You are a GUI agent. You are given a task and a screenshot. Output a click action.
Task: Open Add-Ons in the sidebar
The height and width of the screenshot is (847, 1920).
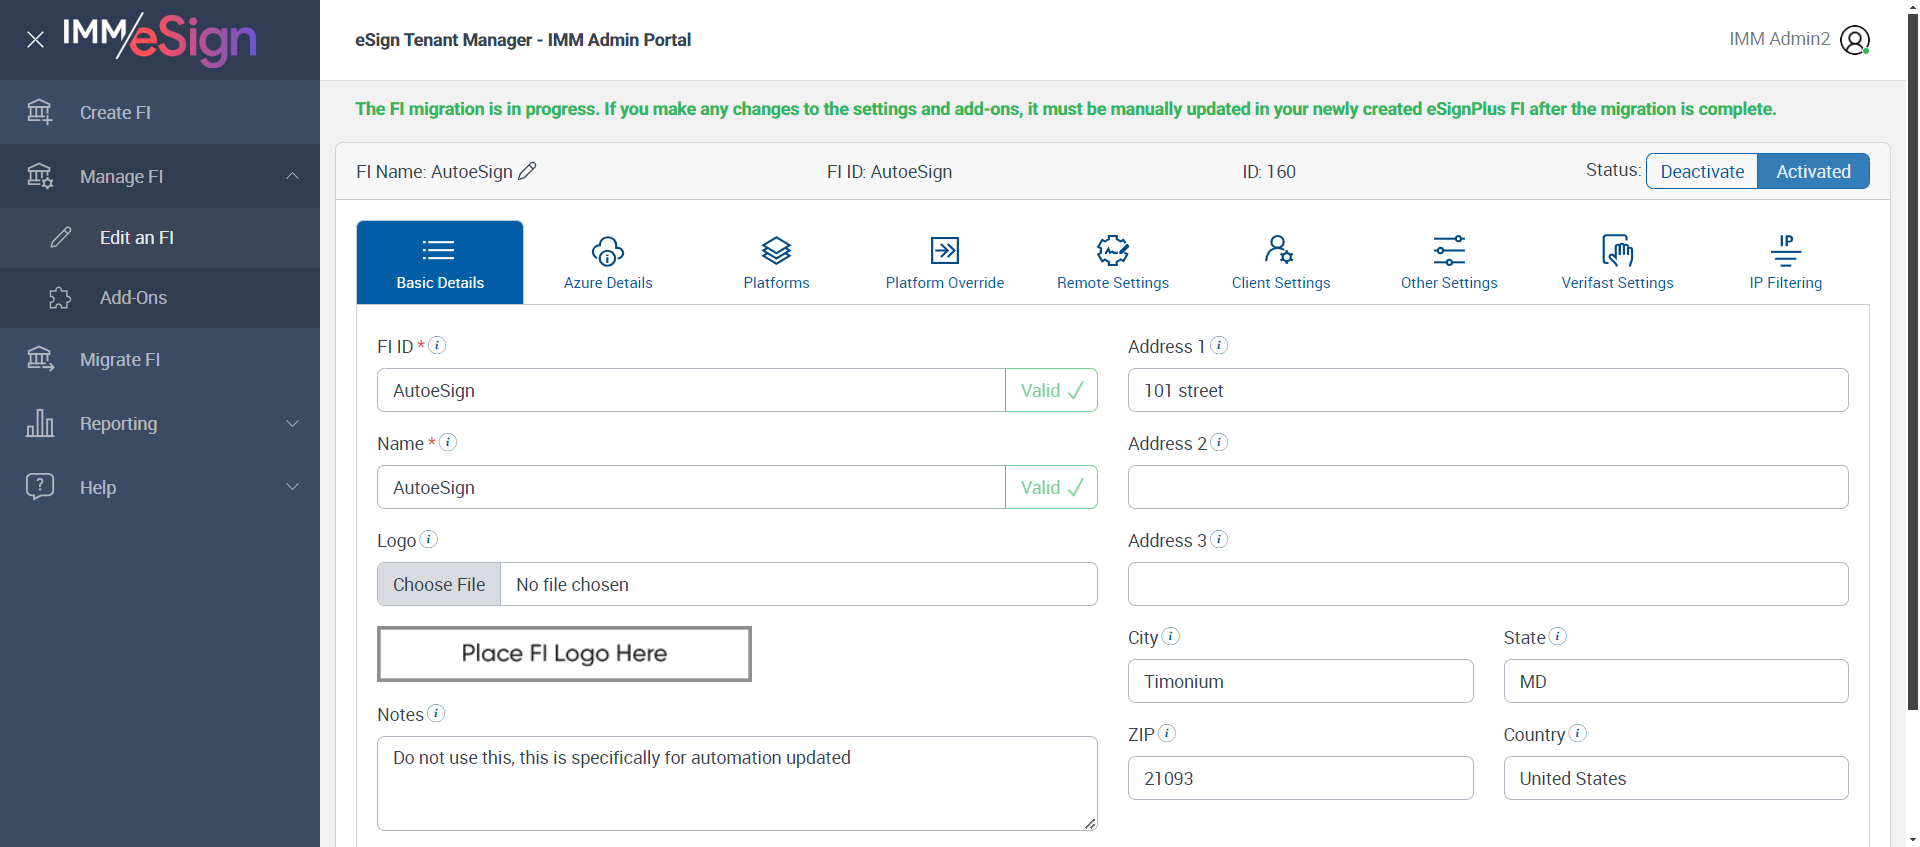133,298
